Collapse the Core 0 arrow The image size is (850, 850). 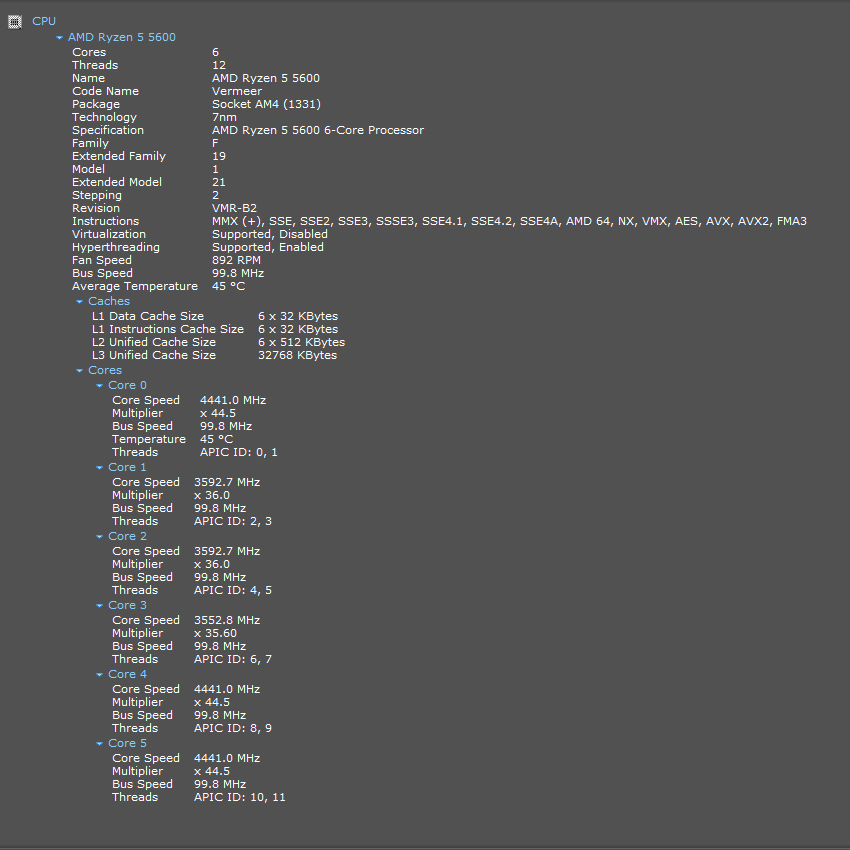(x=99, y=385)
